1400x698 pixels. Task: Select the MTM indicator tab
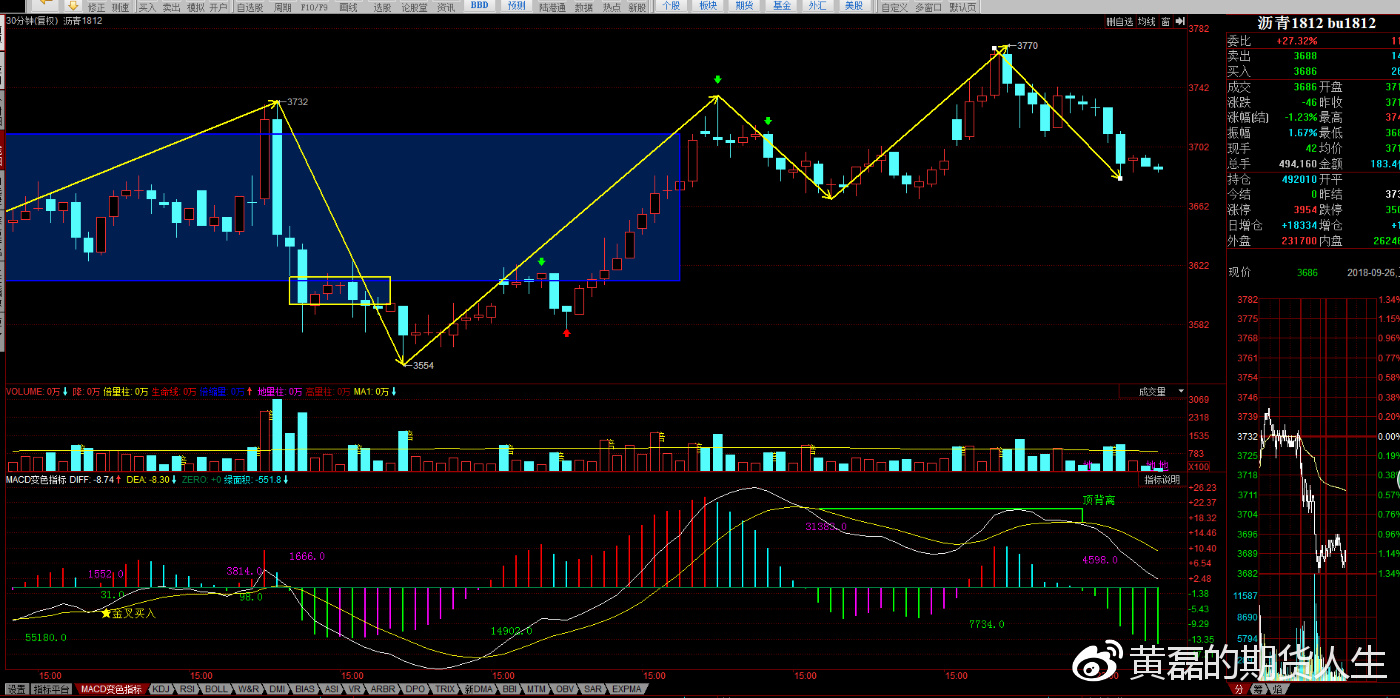(x=537, y=689)
